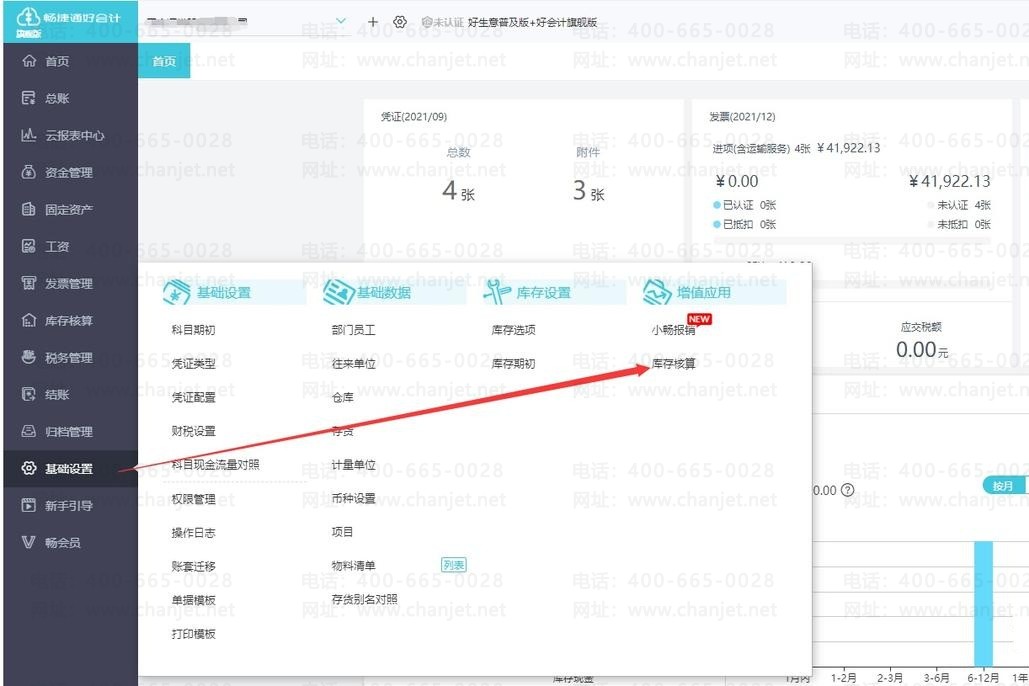The width and height of the screenshot is (1029, 686).
Task: Click the plus icon in top bar
Action: click(x=373, y=22)
